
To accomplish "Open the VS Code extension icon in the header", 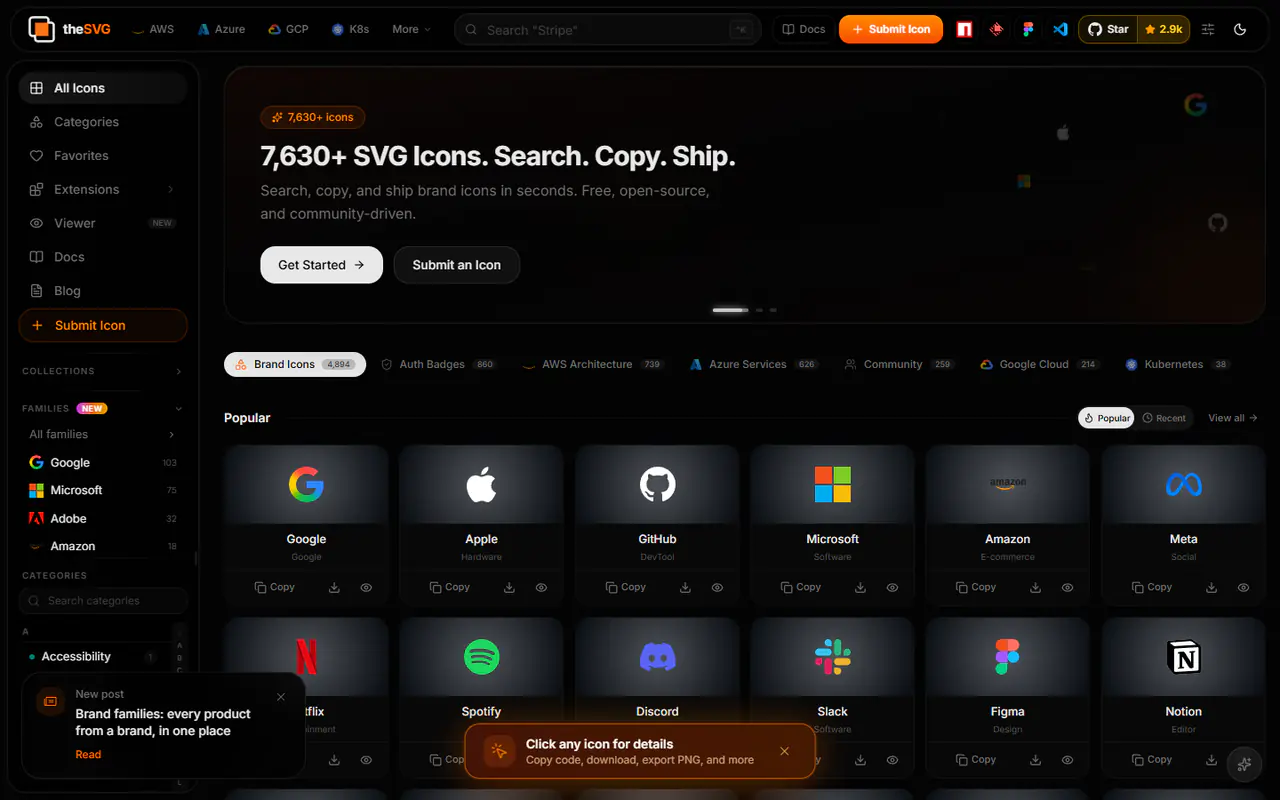I will click(x=1060, y=29).
